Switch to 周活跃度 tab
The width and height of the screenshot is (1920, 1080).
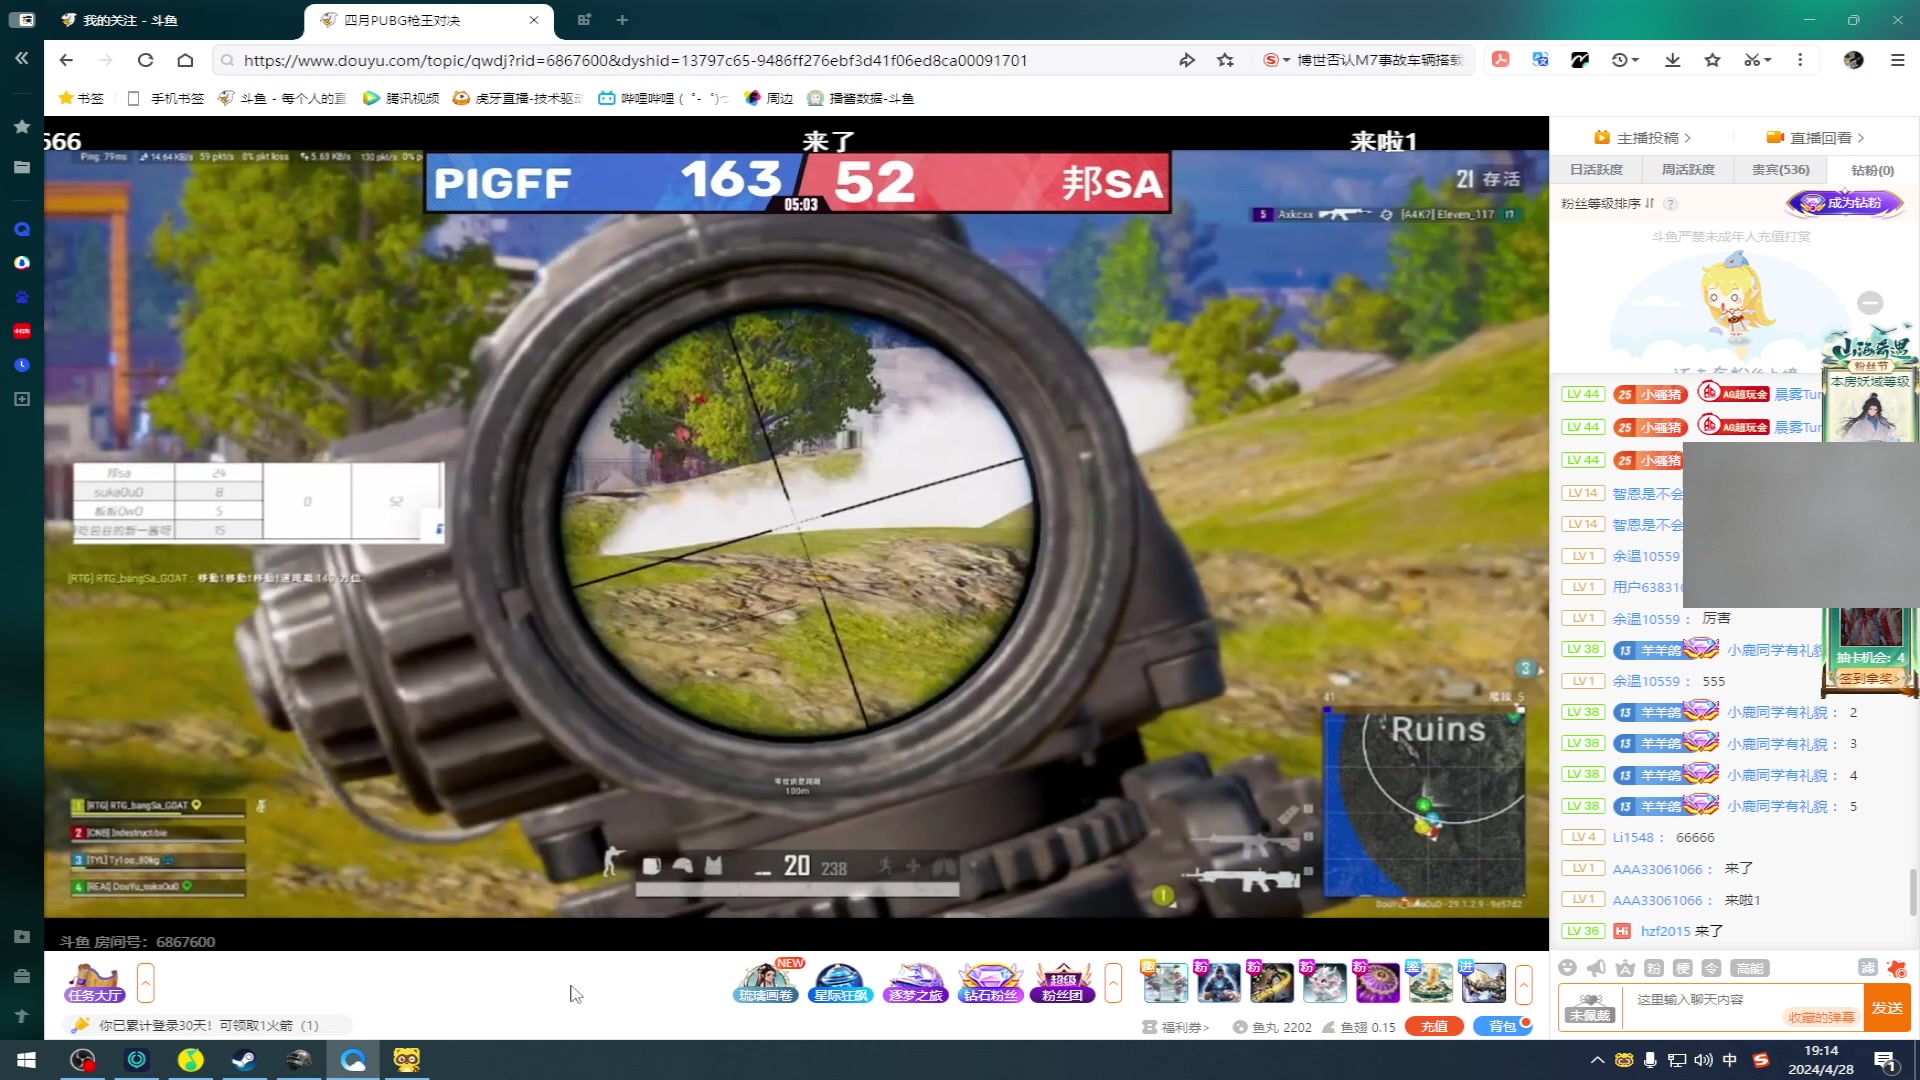coord(1688,170)
